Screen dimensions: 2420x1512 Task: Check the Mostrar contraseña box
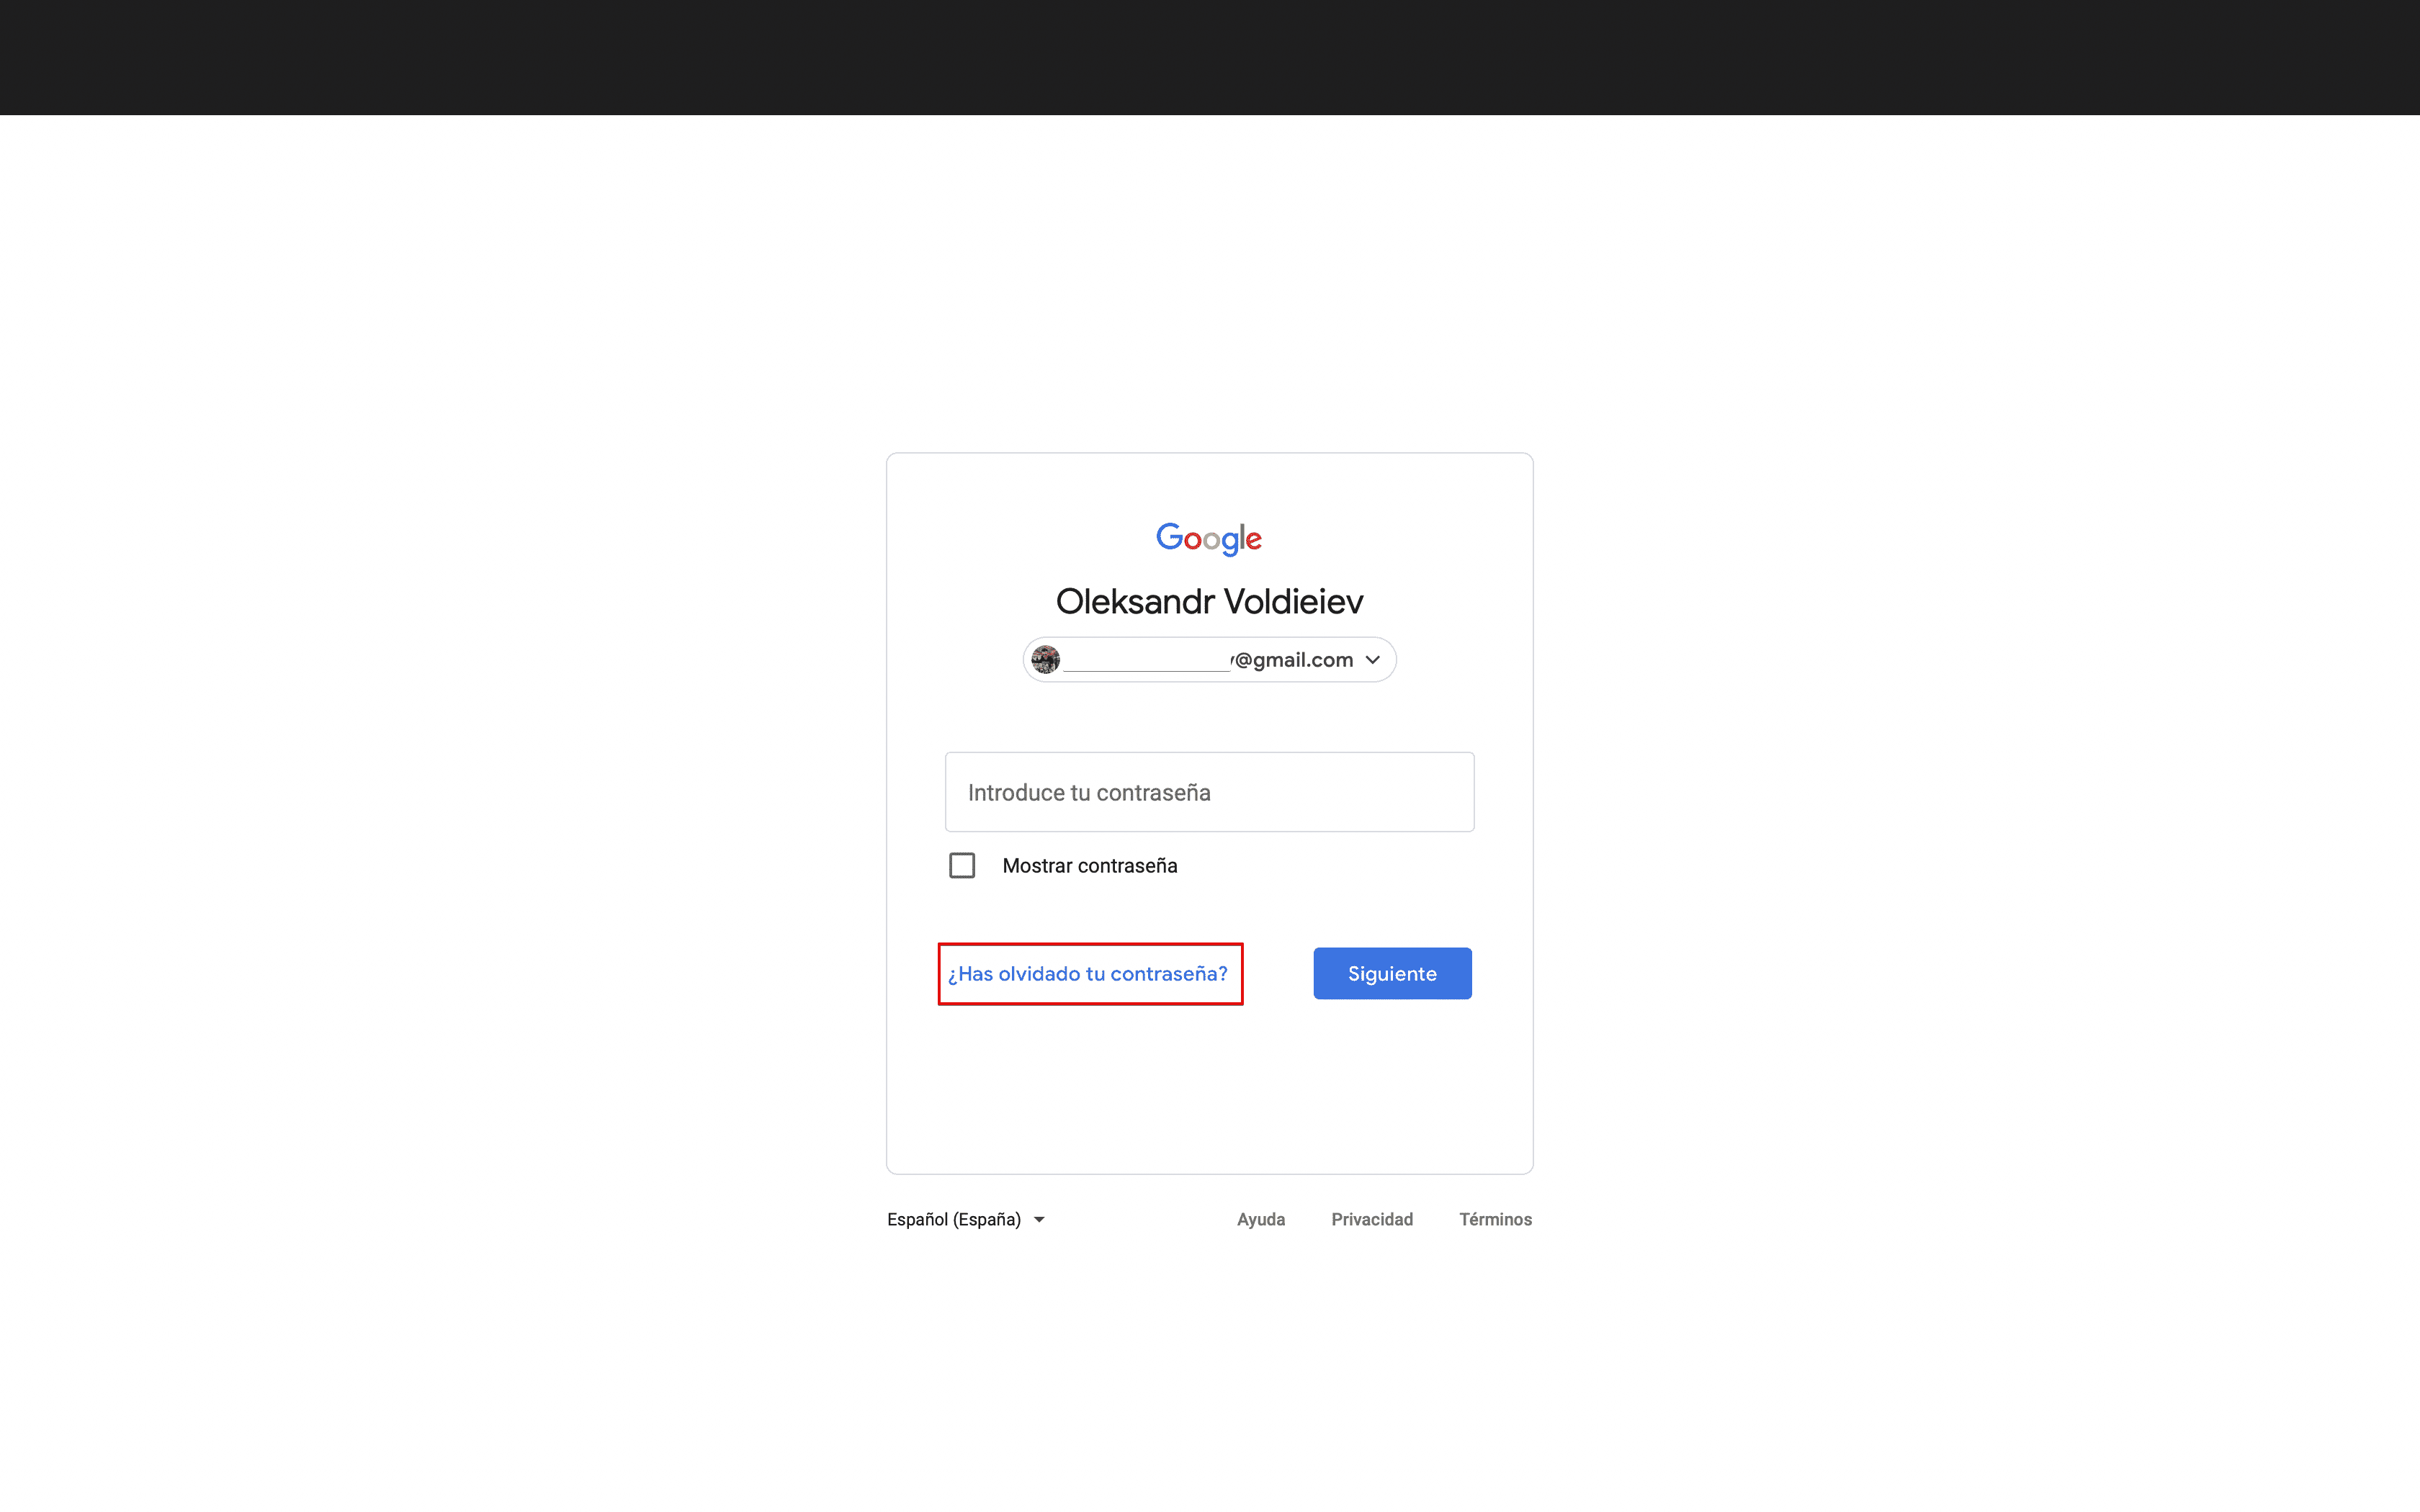[961, 864]
